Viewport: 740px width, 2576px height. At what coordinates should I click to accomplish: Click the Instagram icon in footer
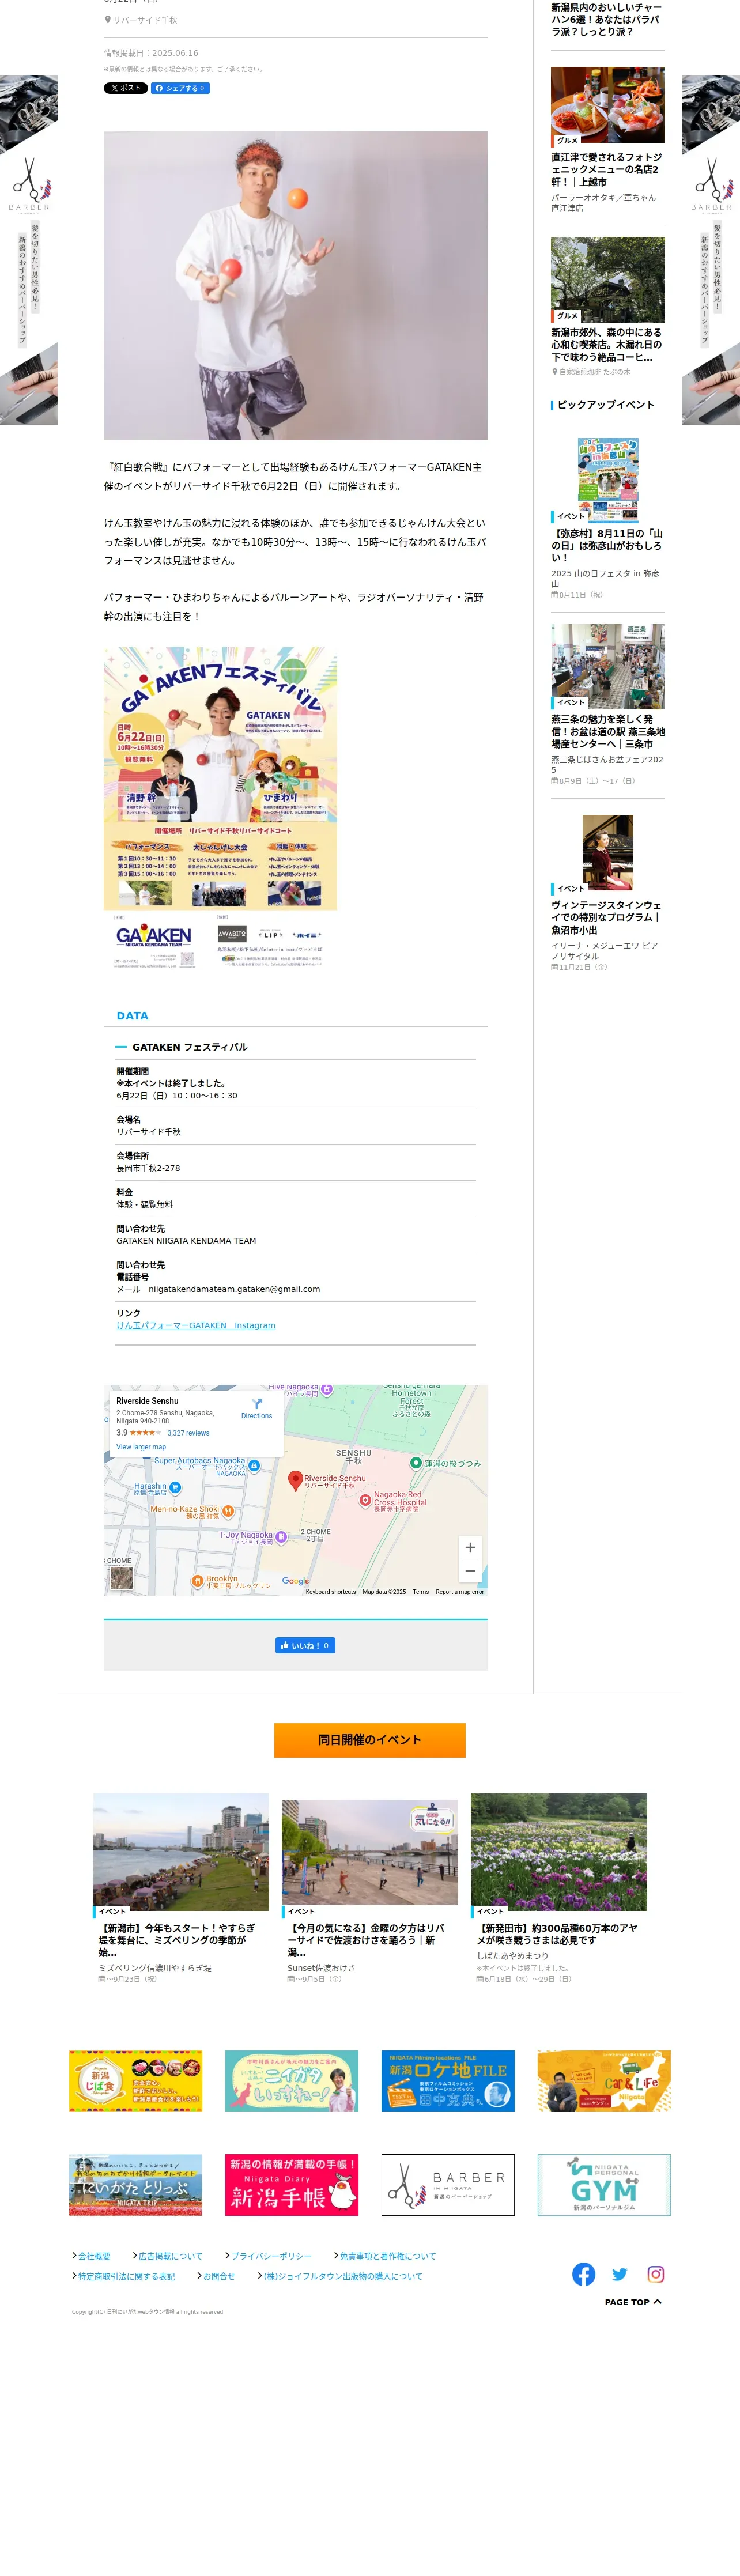click(656, 2274)
